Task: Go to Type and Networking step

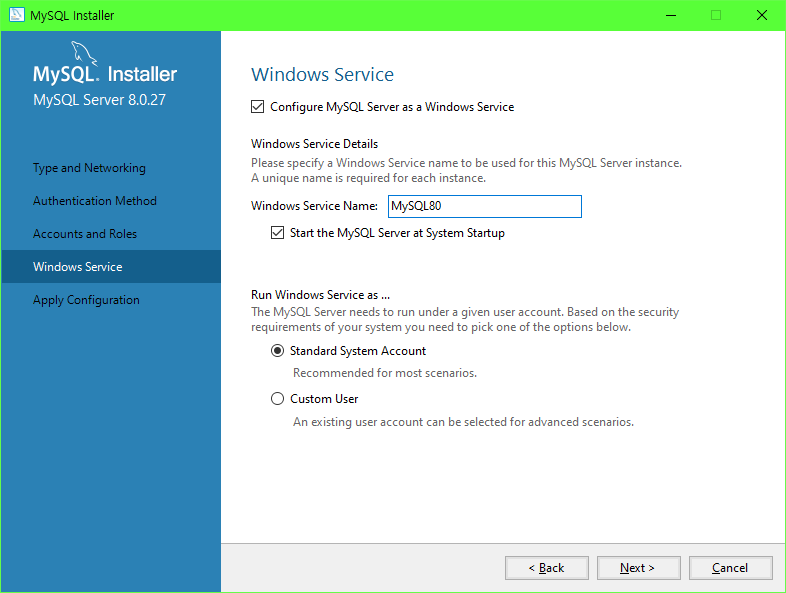Action: pyautogui.click(x=89, y=168)
